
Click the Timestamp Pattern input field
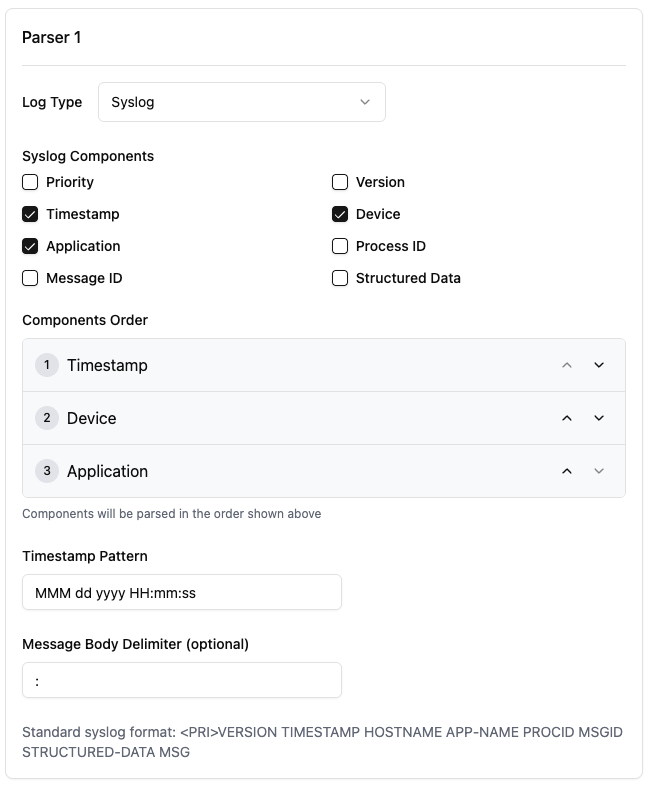coord(182,592)
